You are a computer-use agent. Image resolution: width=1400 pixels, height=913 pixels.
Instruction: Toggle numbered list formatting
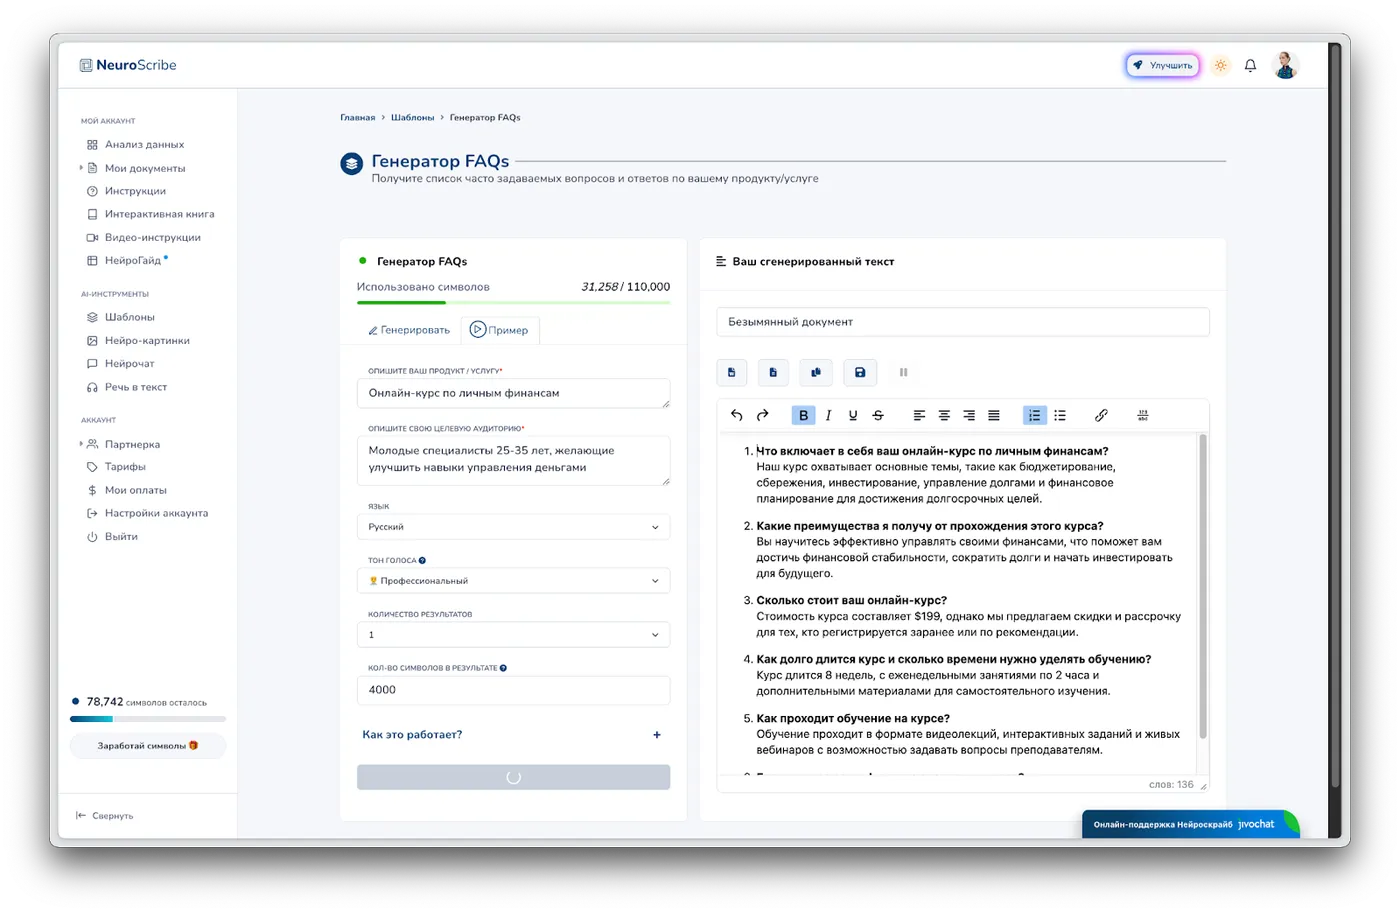[x=1035, y=415]
